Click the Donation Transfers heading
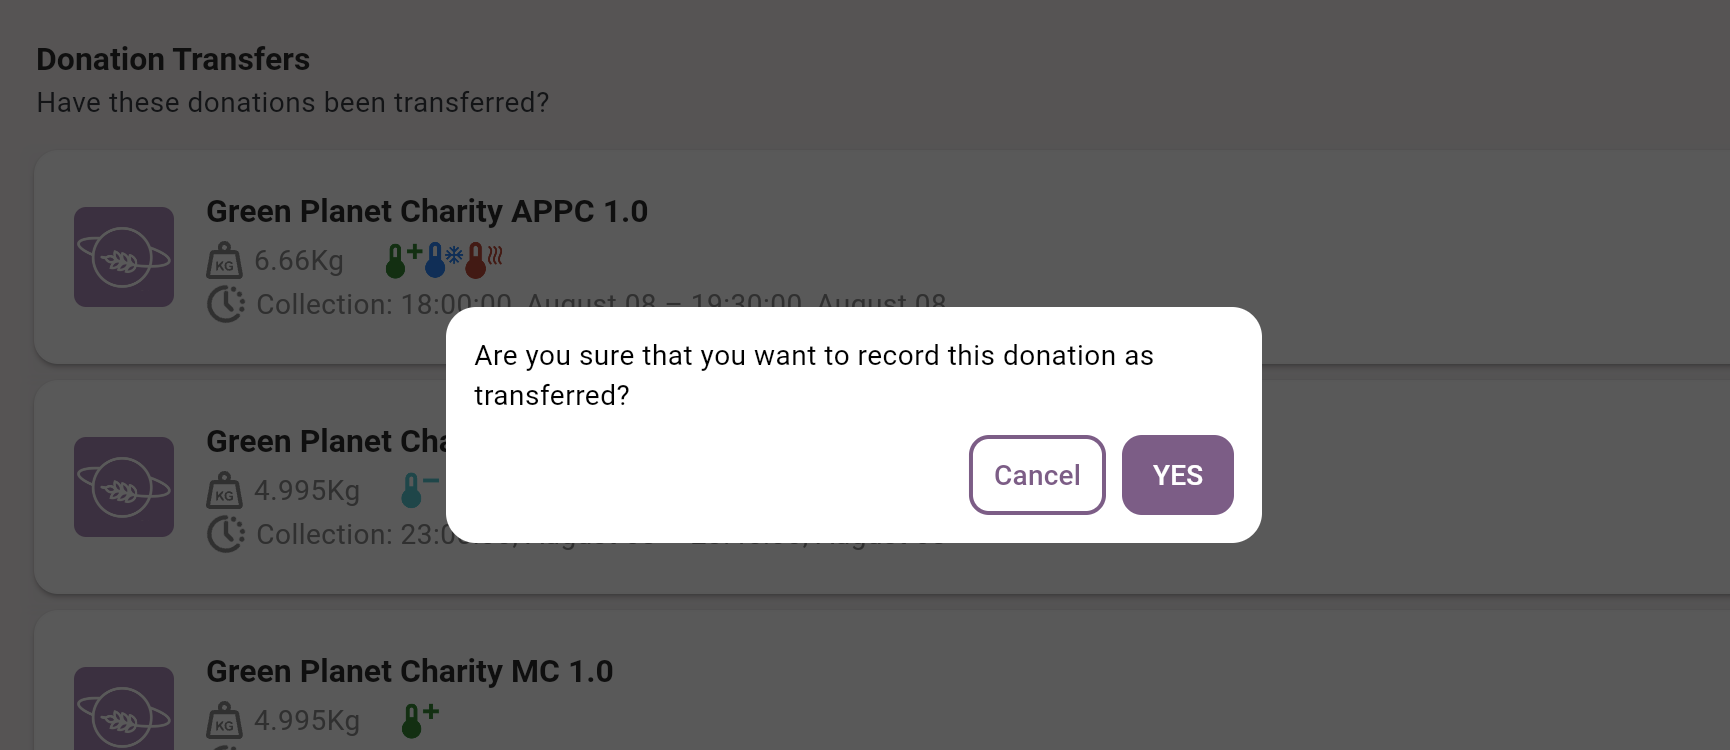Image resolution: width=1730 pixels, height=750 pixels. point(173,59)
